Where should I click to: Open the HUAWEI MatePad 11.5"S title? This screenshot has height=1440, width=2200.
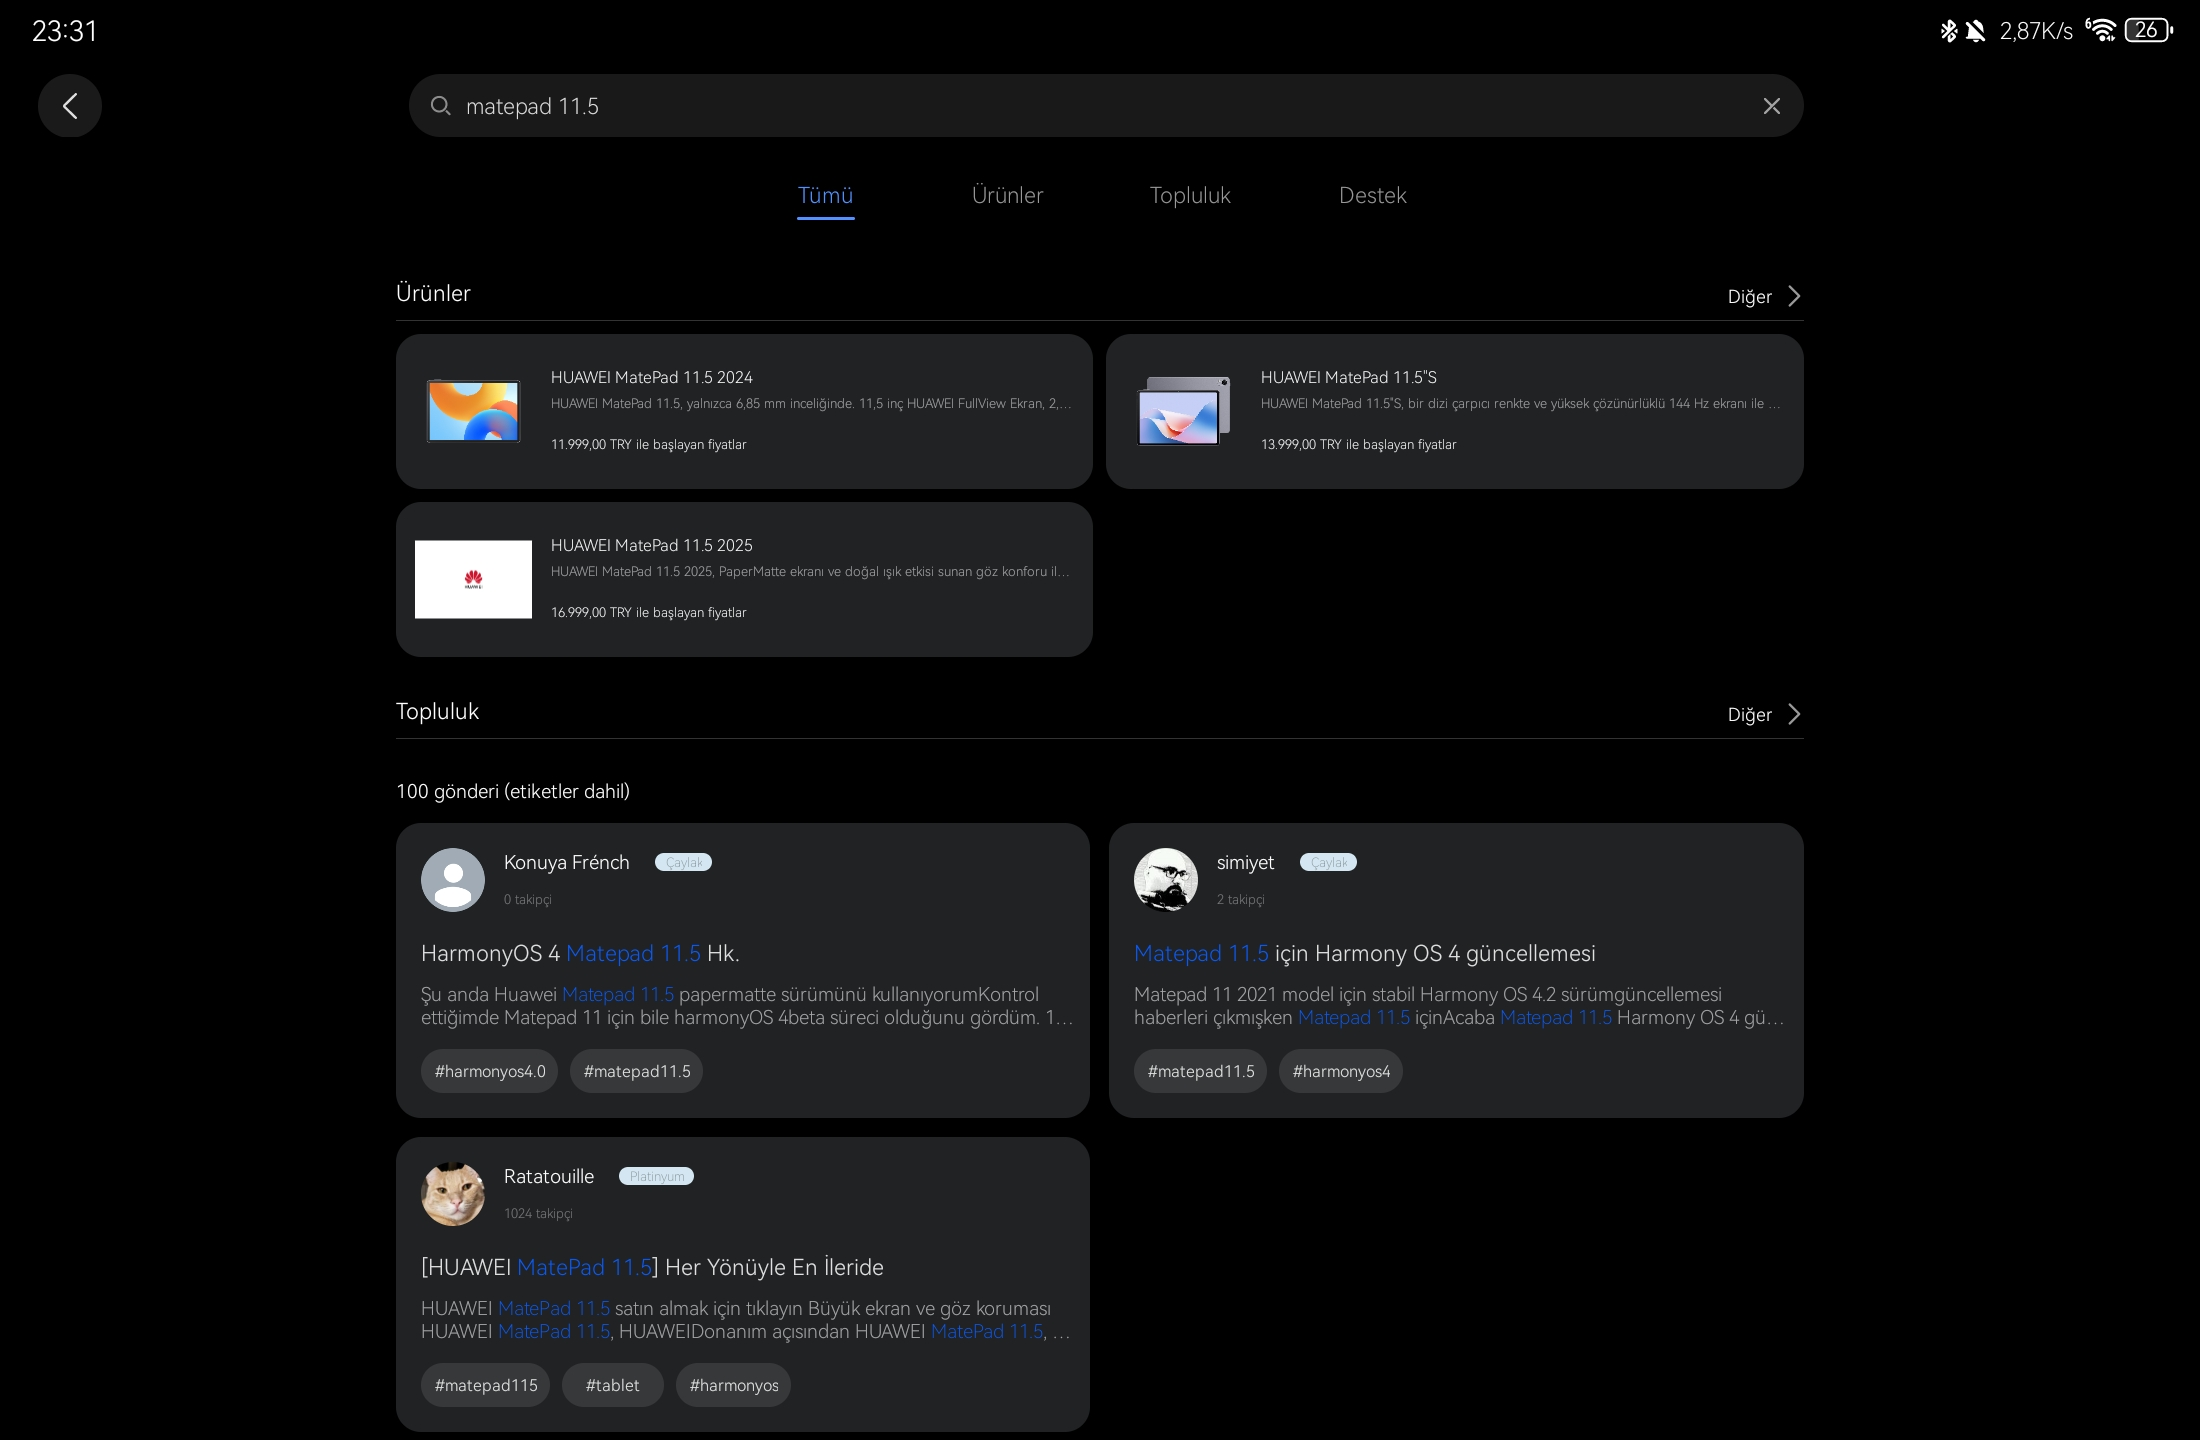1348,377
